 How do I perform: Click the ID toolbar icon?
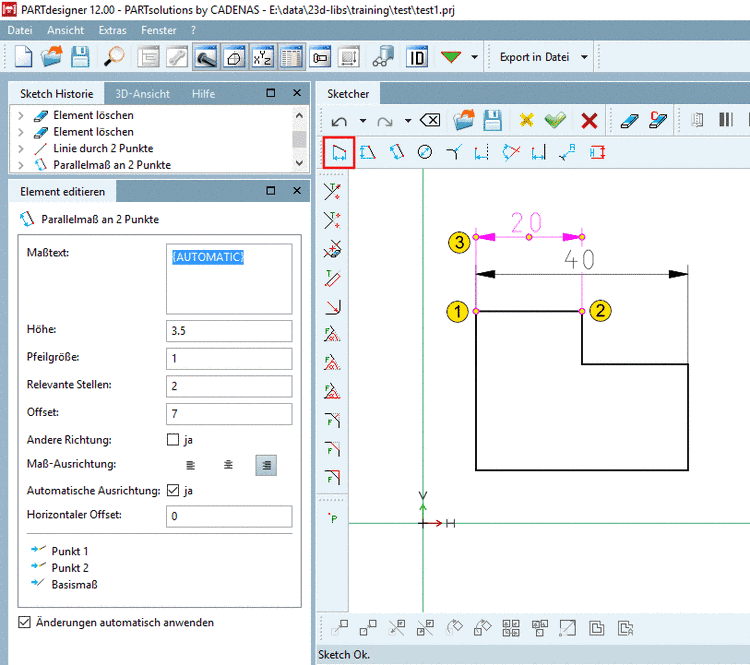(417, 57)
